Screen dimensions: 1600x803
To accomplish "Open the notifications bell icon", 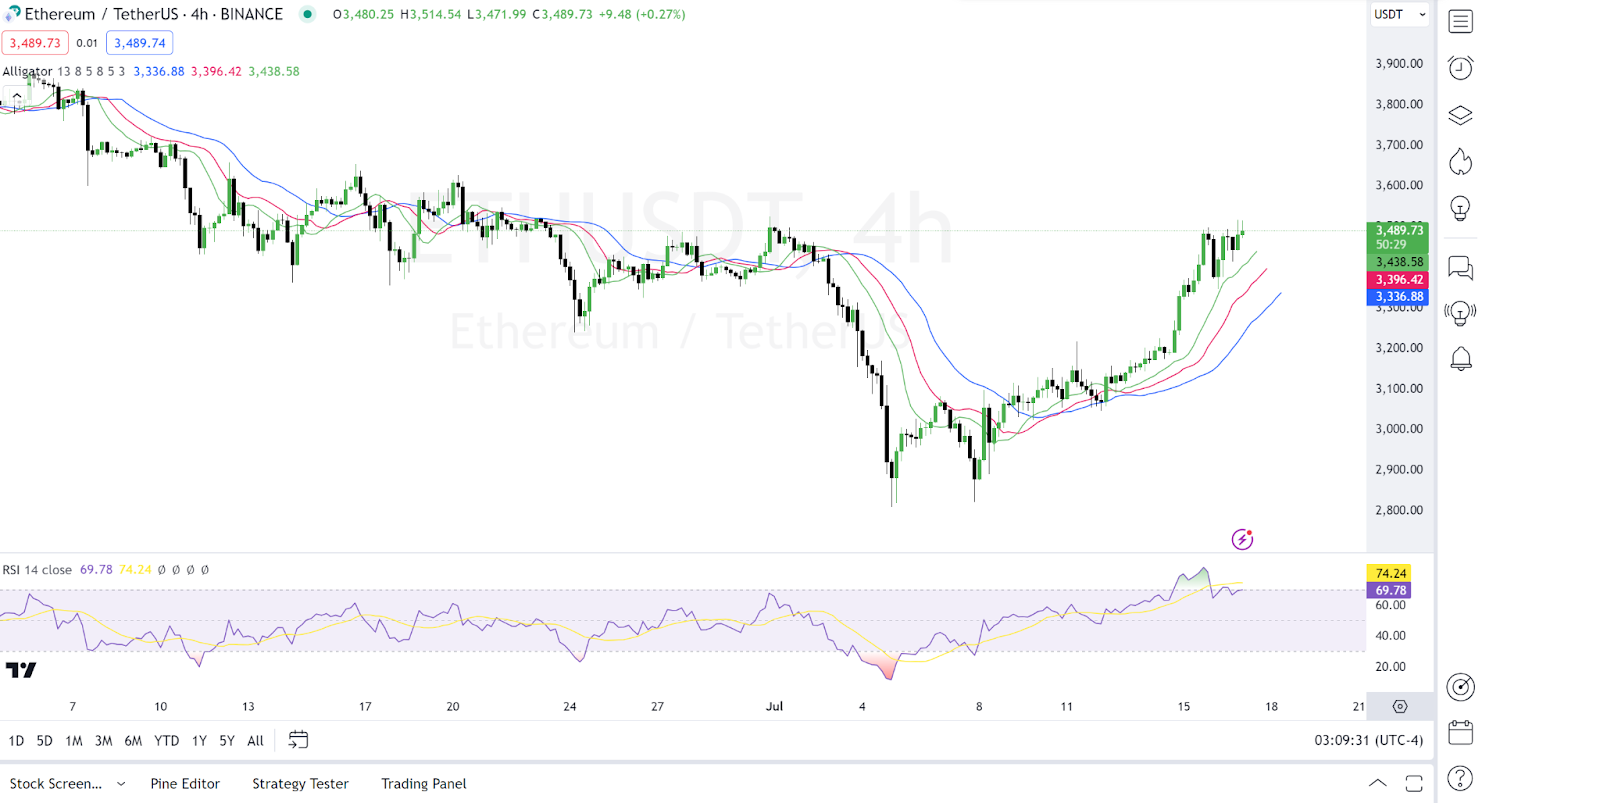I will pos(1460,359).
